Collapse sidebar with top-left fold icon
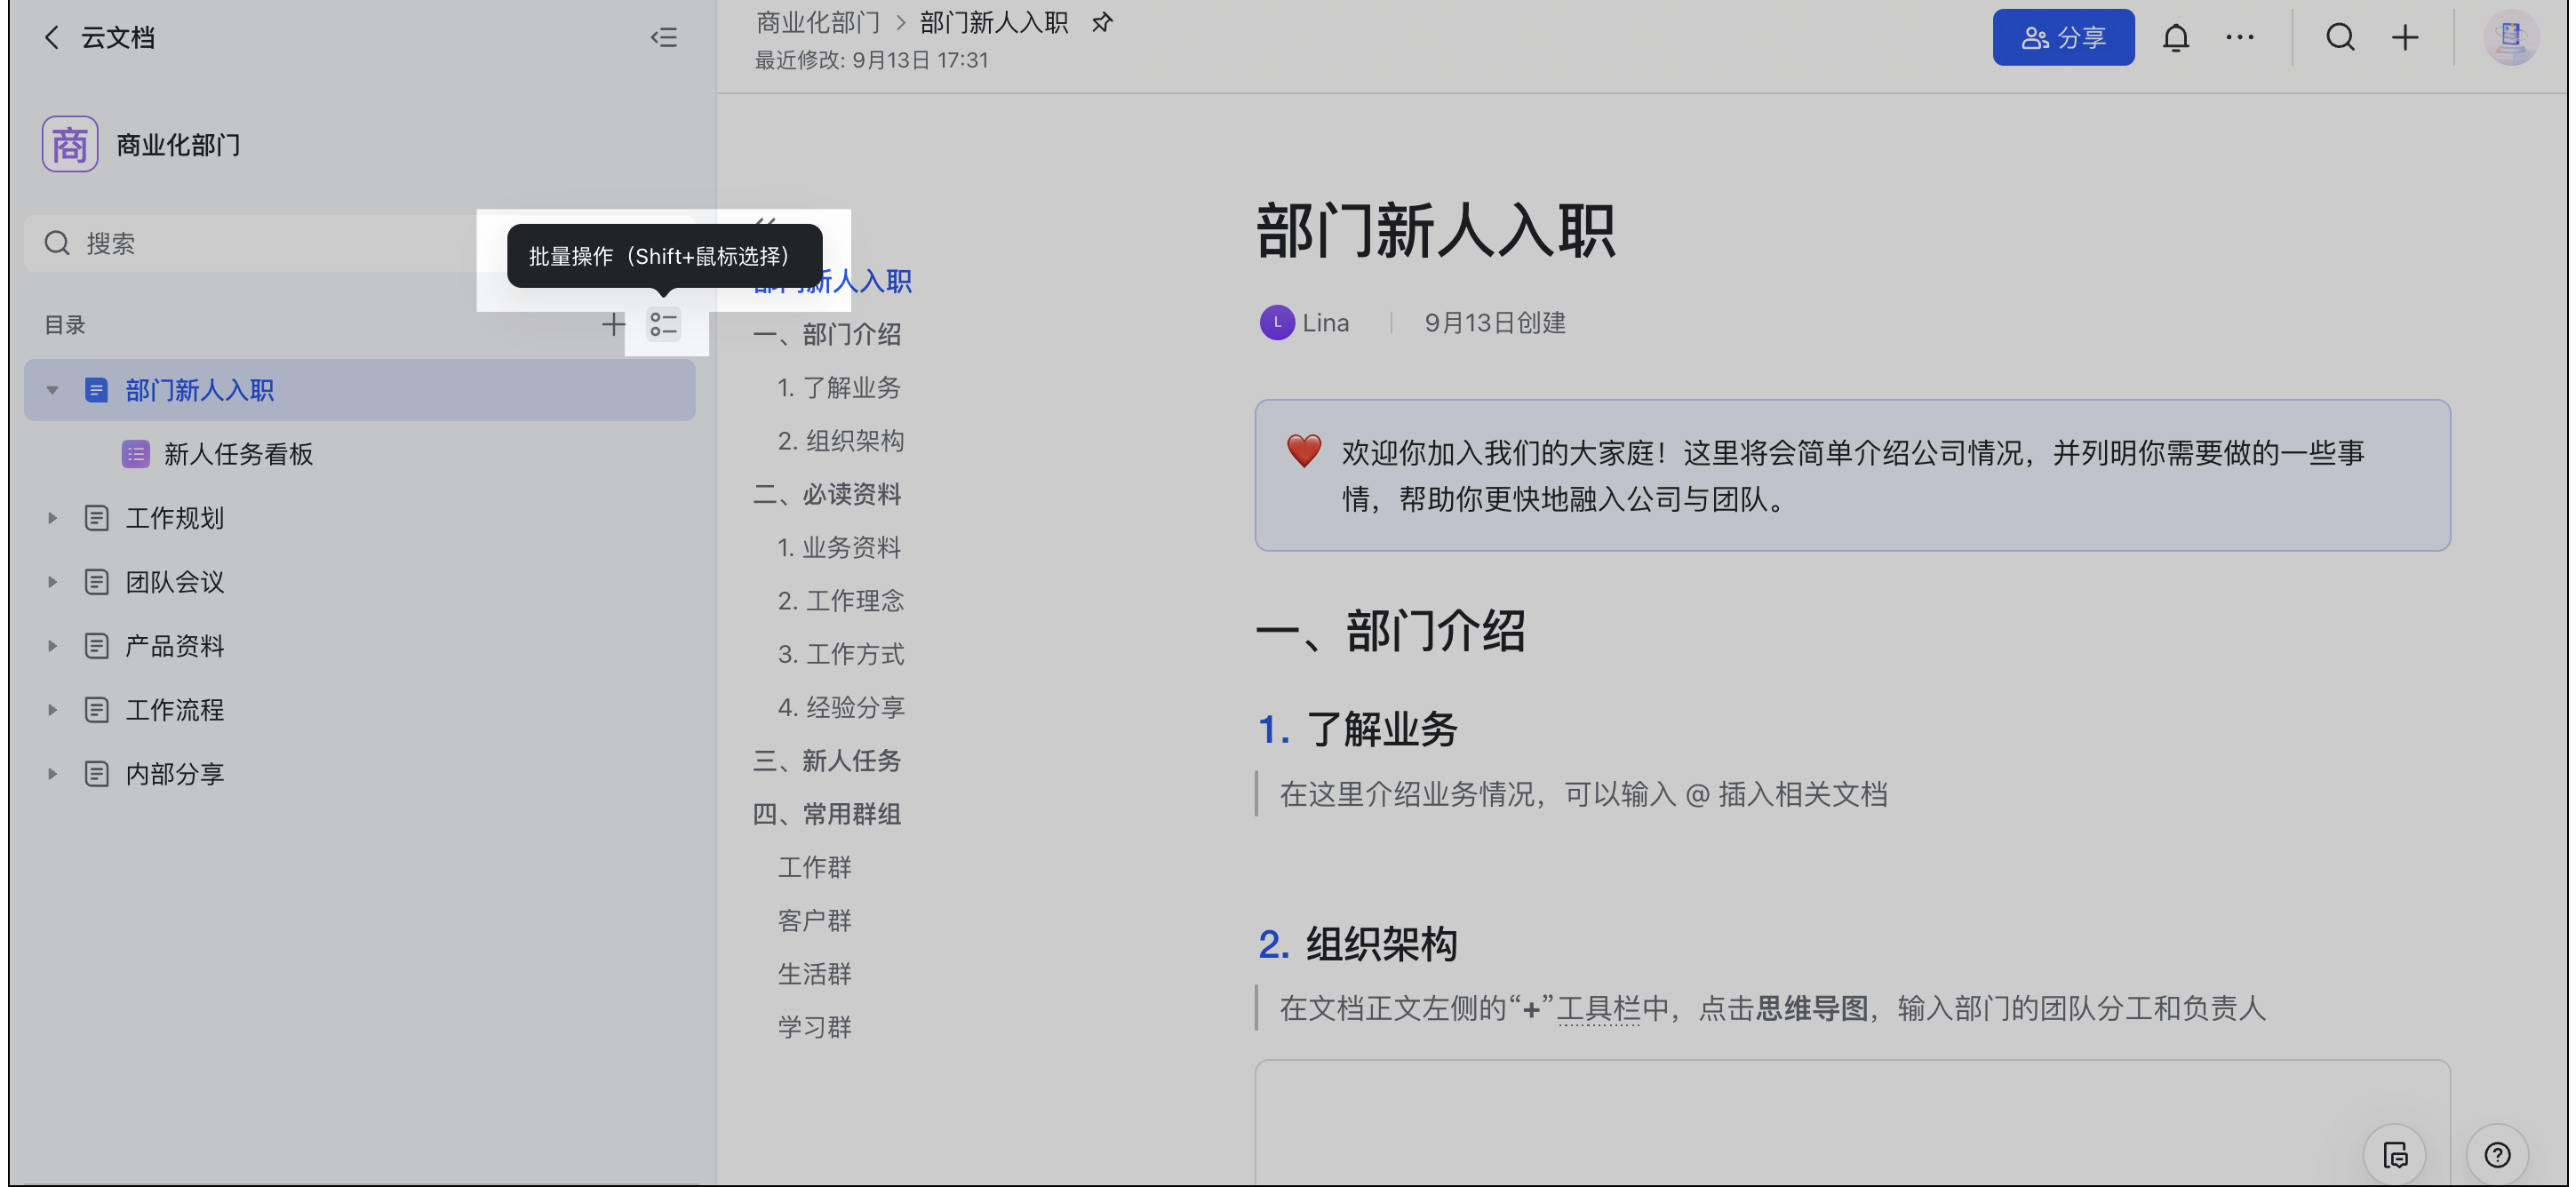 663,38
